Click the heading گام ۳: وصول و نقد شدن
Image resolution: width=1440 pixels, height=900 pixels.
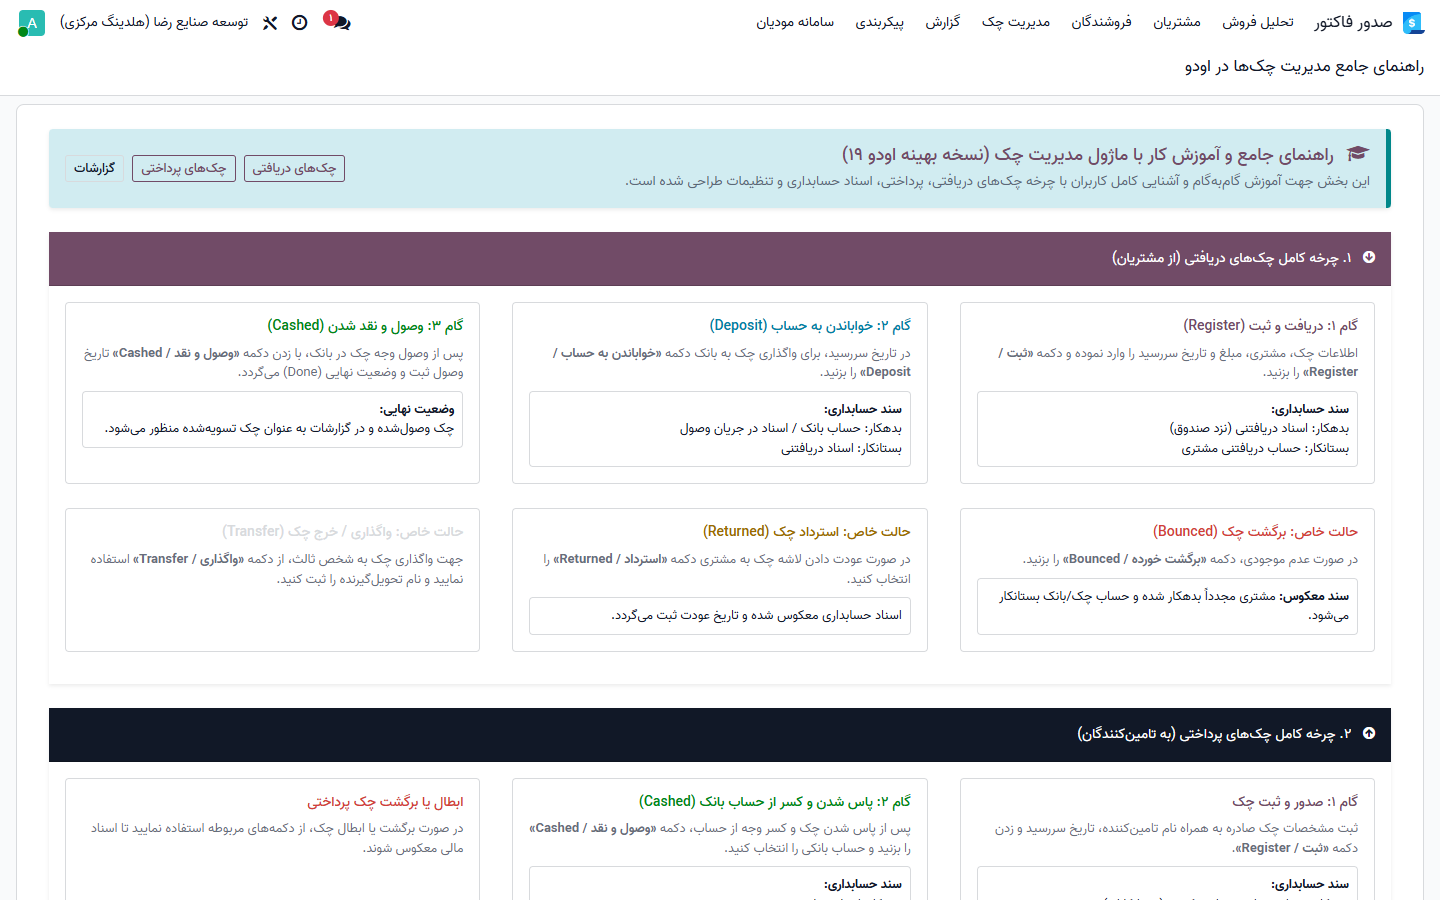(x=365, y=326)
